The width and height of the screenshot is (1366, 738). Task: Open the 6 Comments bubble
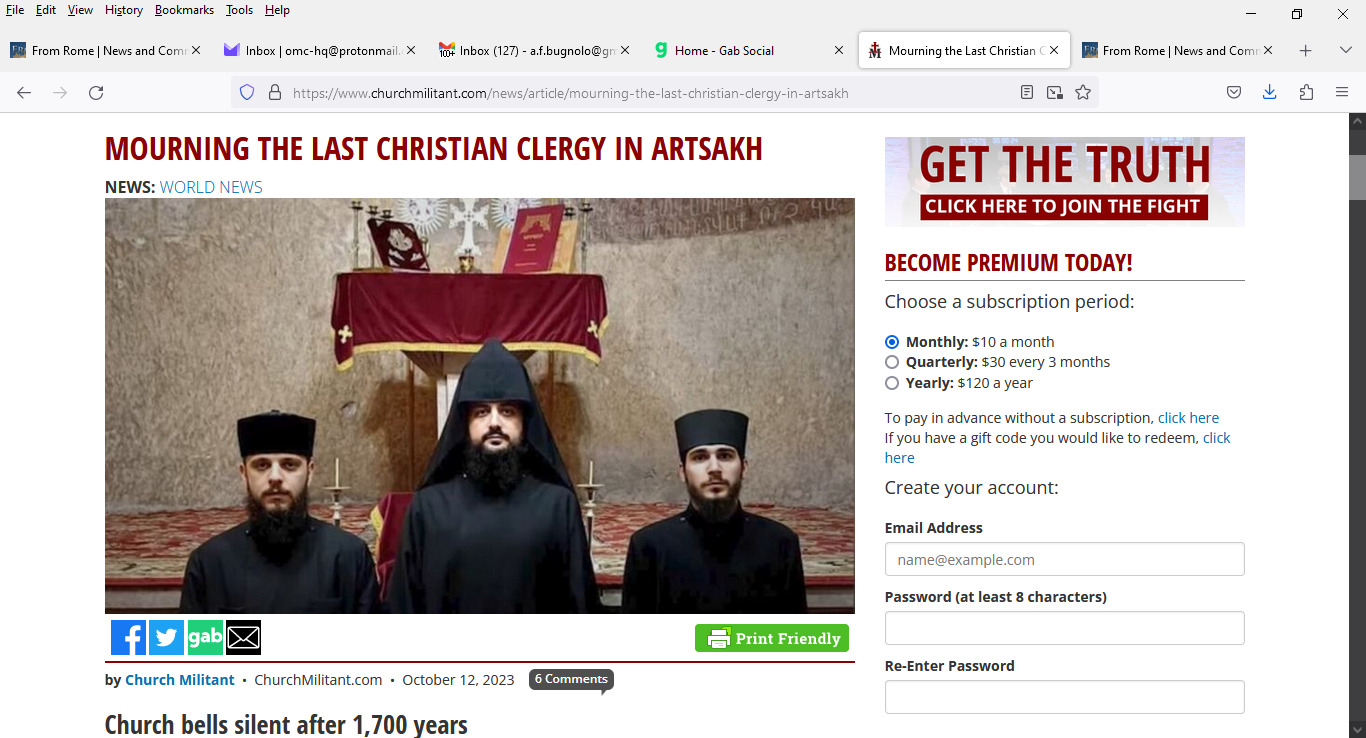point(571,680)
